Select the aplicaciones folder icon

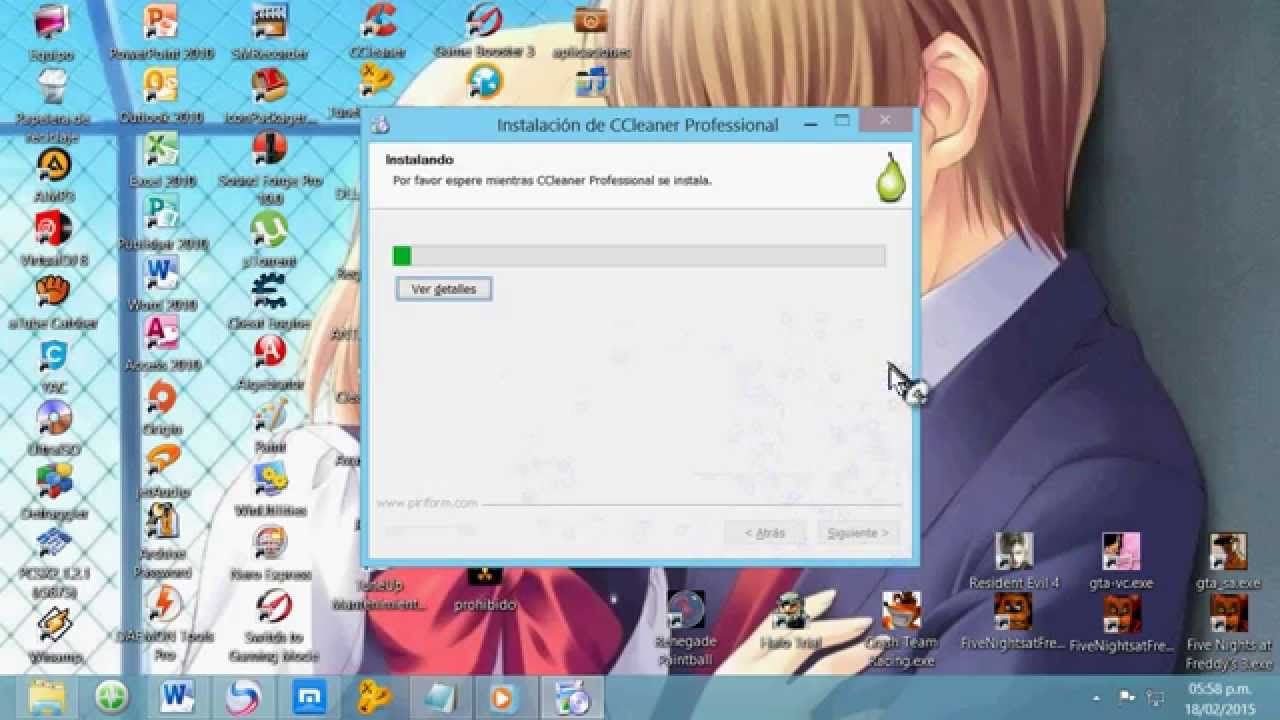(592, 32)
